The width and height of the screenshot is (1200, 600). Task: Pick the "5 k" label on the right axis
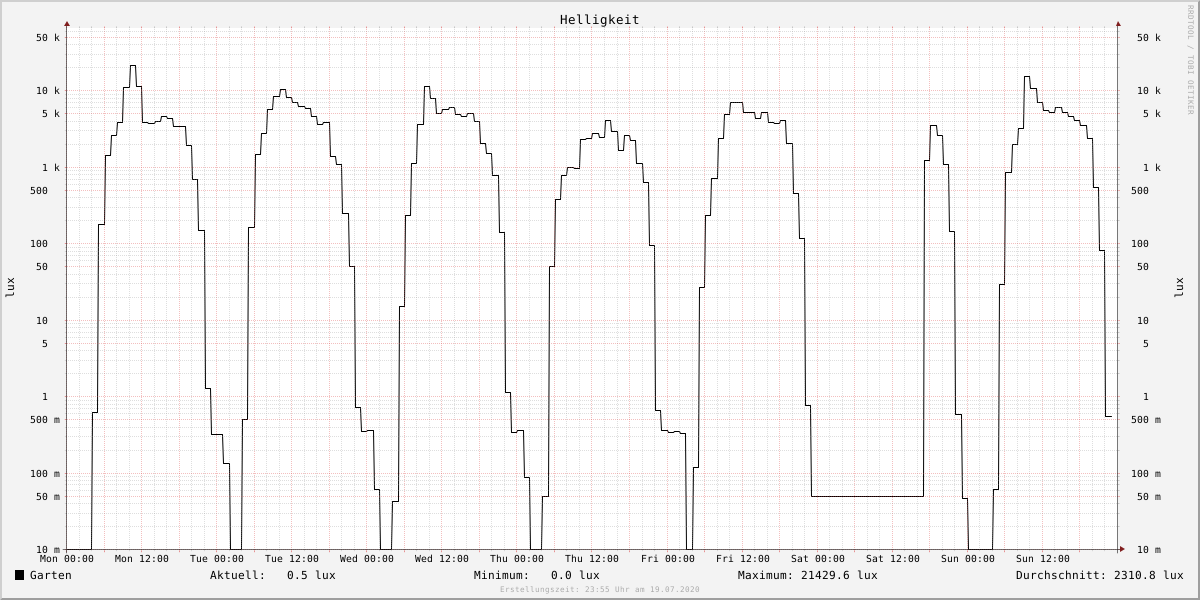tap(1152, 114)
